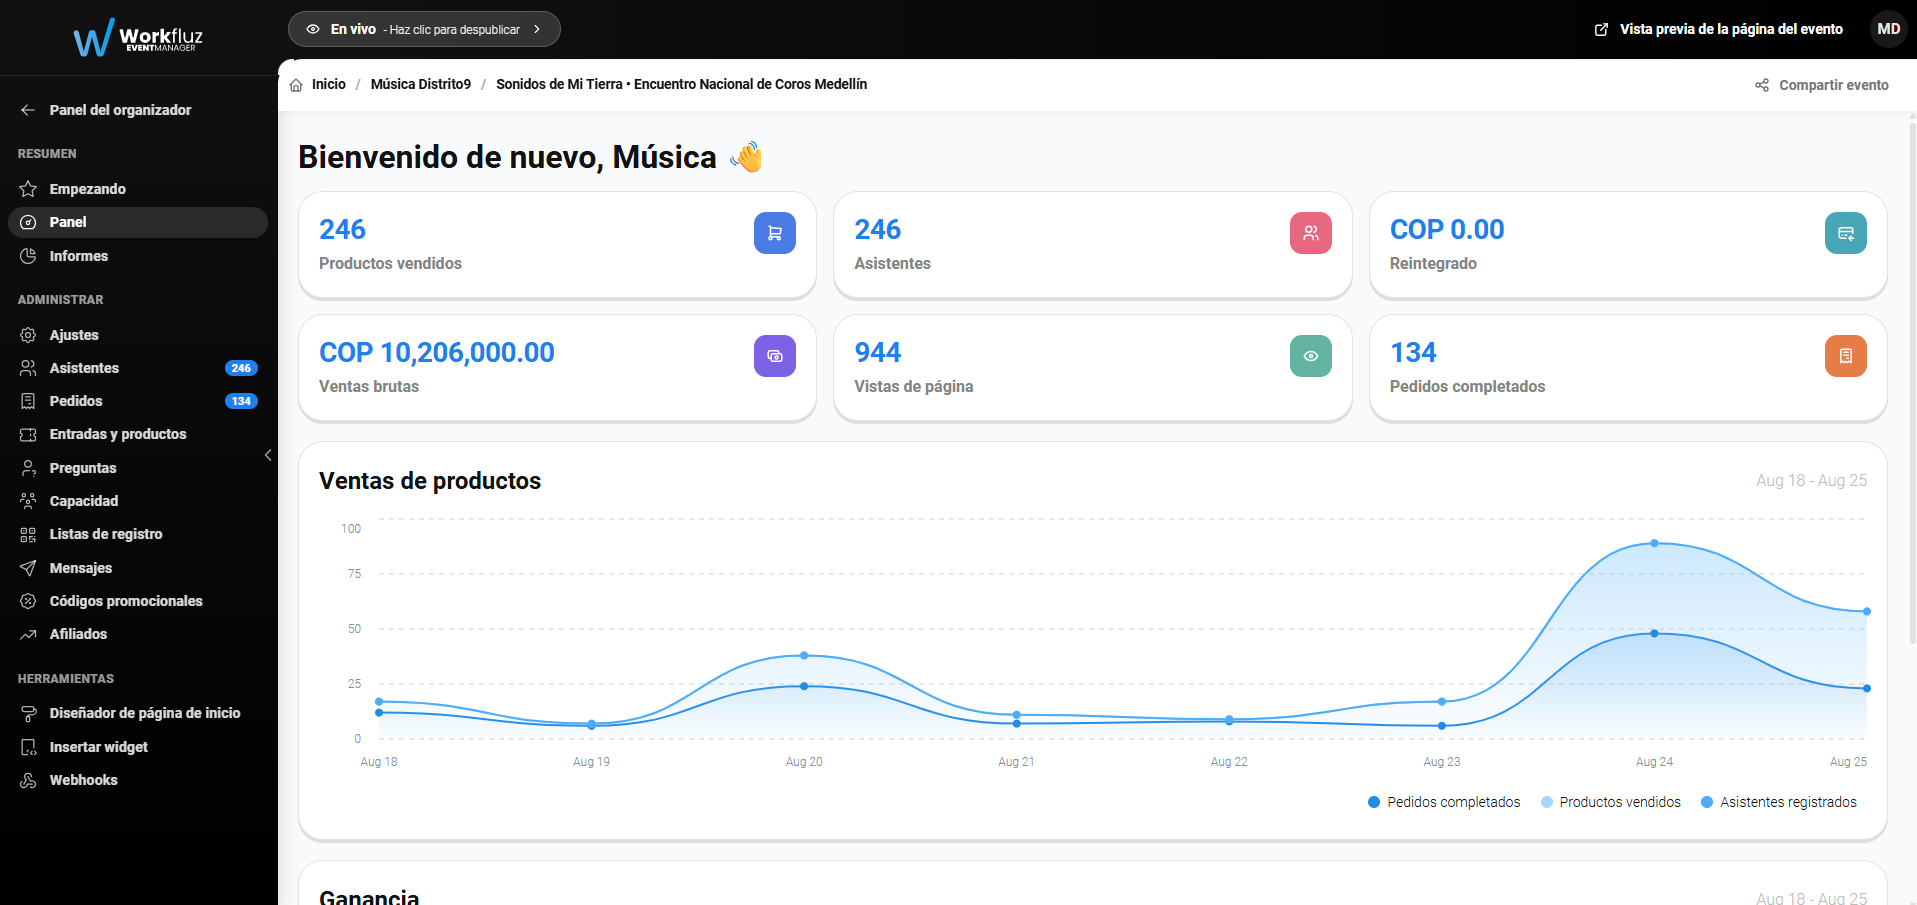This screenshot has width=1917, height=905.
Task: Click the 134 badge on Pedidos
Action: point(241,401)
